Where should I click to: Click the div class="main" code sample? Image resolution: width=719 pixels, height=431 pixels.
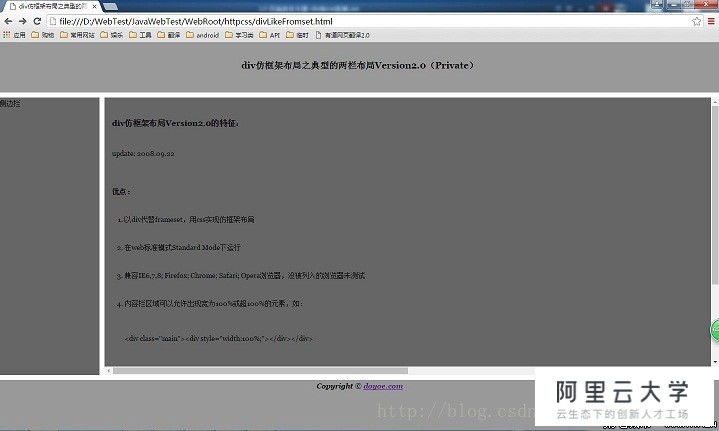coord(219,338)
